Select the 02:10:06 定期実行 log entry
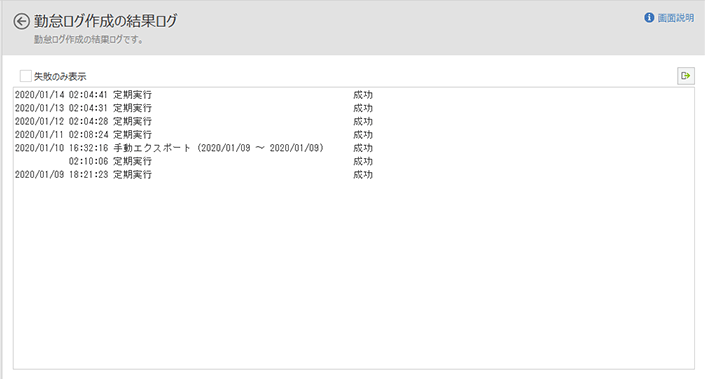This screenshot has width=705, height=379. point(194,161)
